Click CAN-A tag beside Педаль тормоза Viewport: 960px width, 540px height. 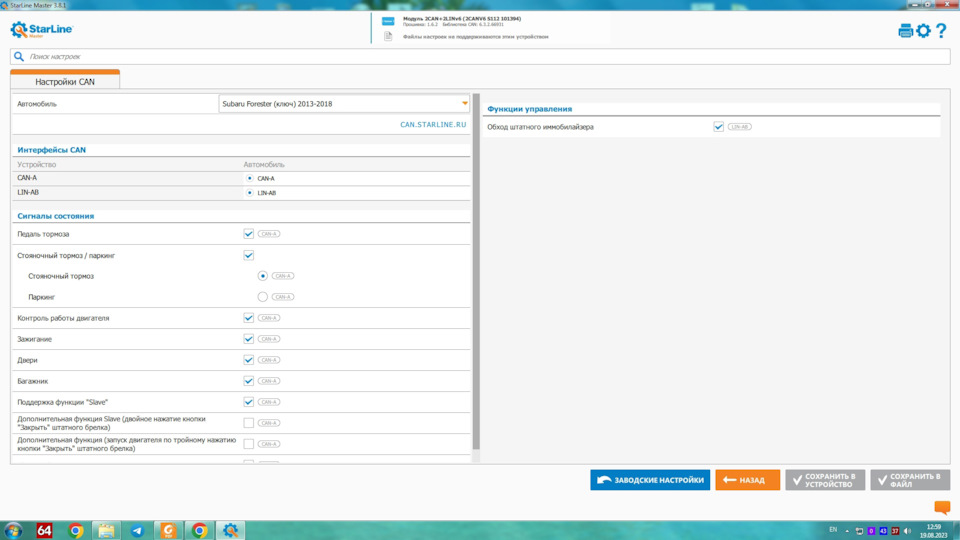[269, 234]
